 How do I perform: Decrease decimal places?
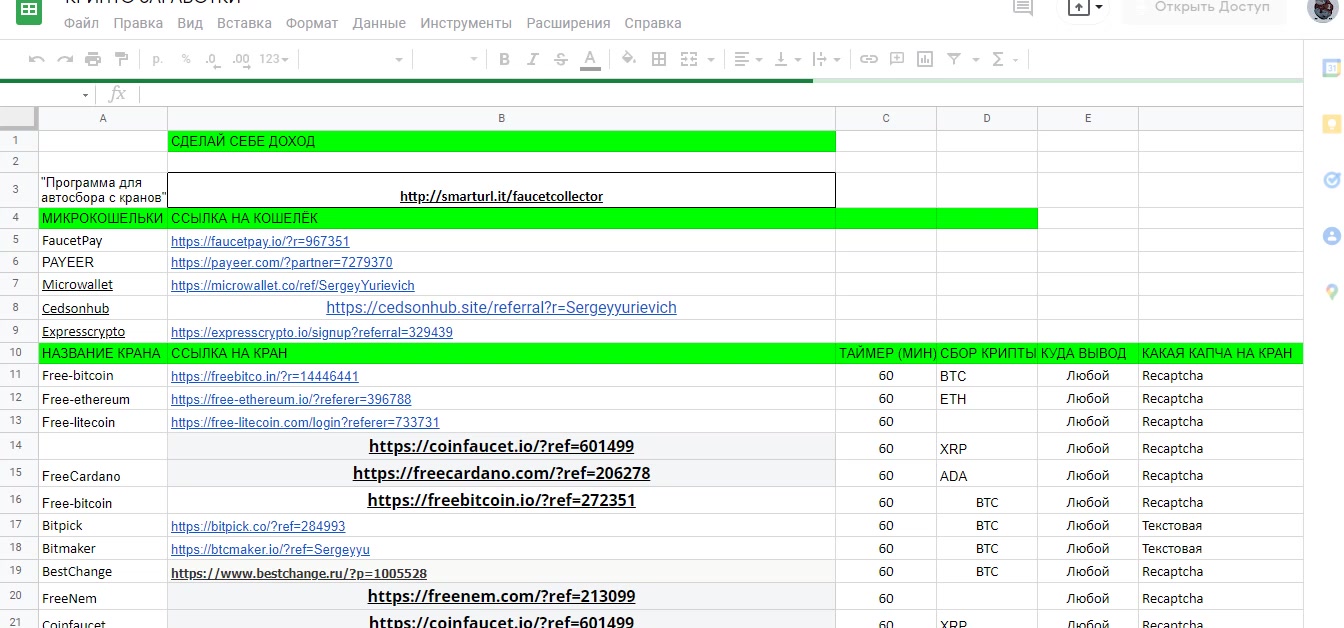coord(212,60)
